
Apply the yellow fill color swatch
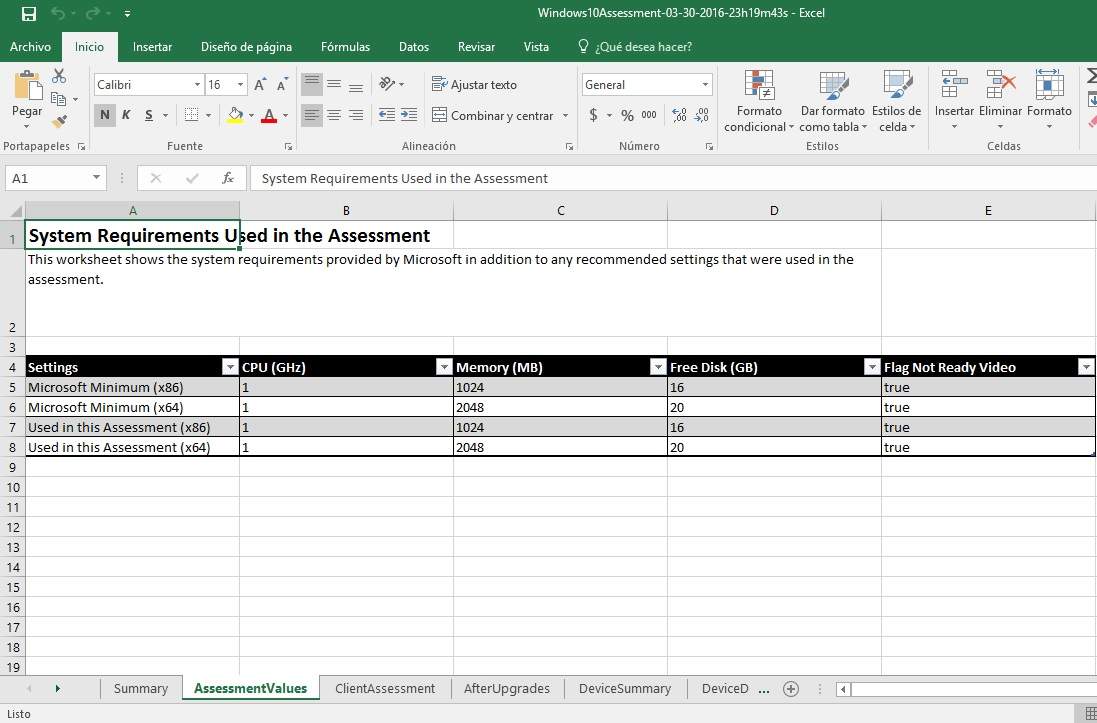(x=235, y=115)
